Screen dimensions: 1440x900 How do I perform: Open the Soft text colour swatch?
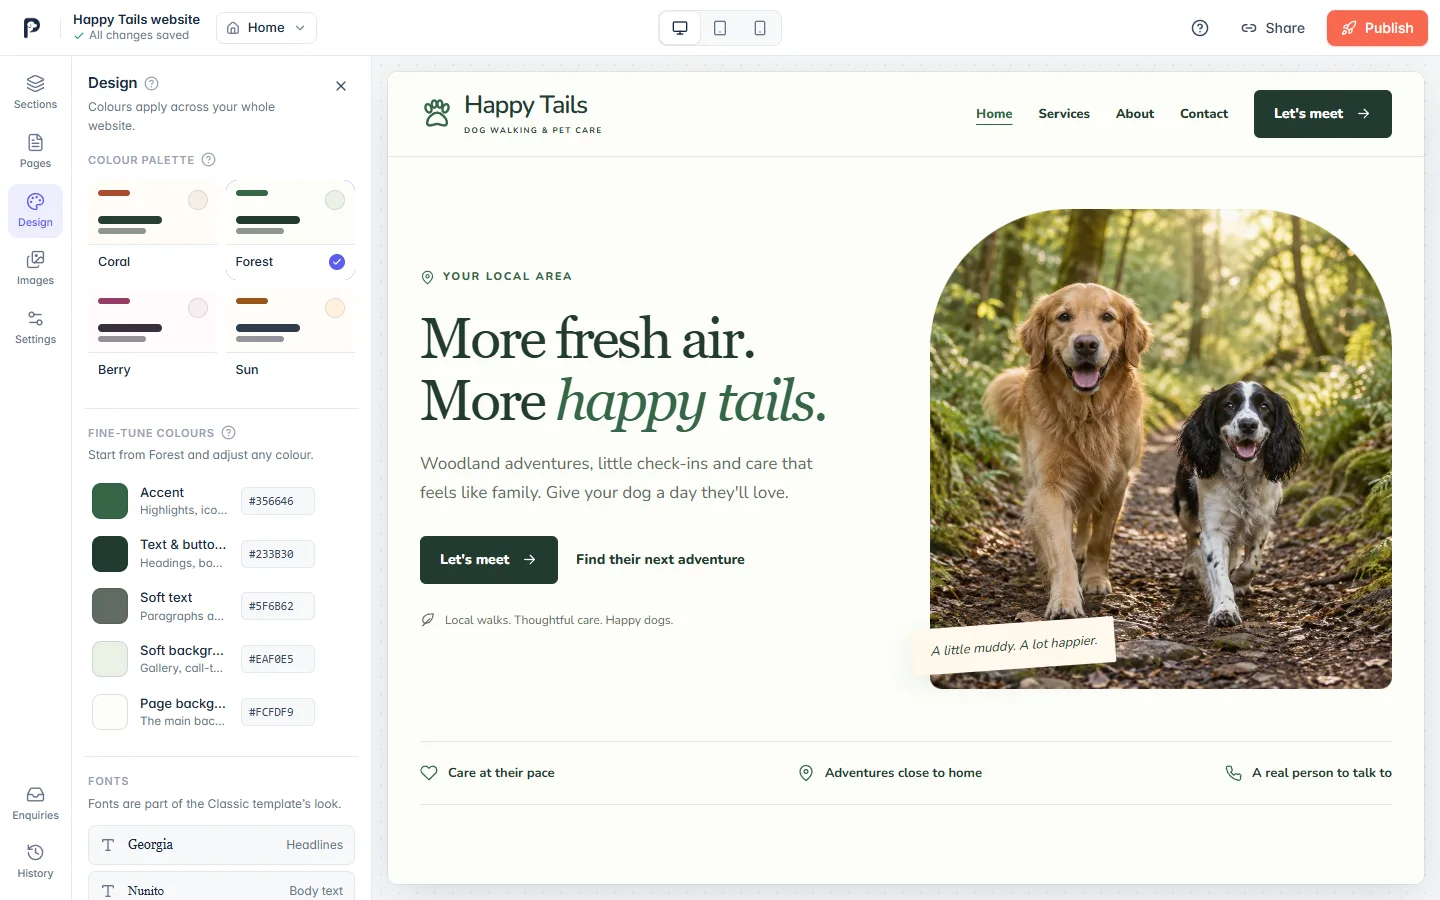[110, 606]
